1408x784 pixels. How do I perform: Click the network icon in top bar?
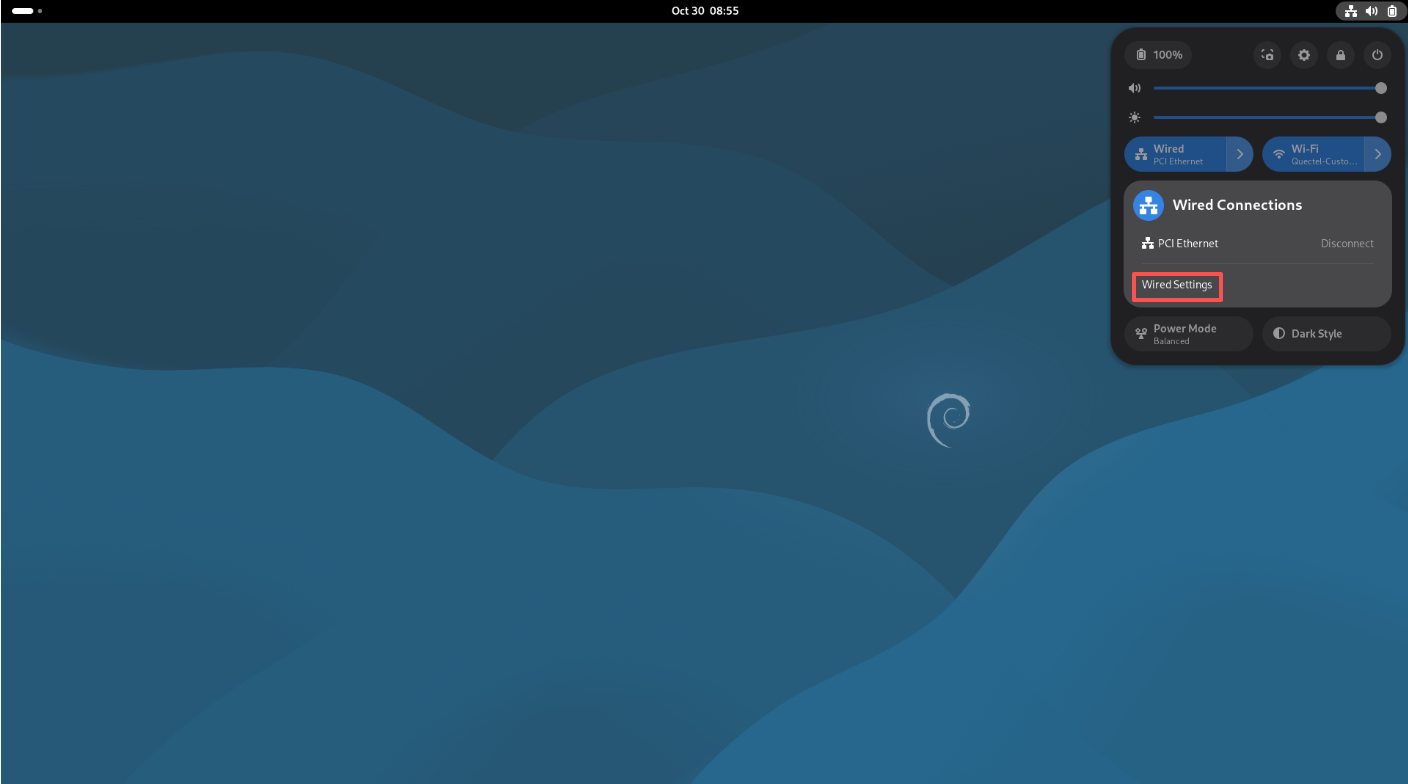tap(1351, 11)
